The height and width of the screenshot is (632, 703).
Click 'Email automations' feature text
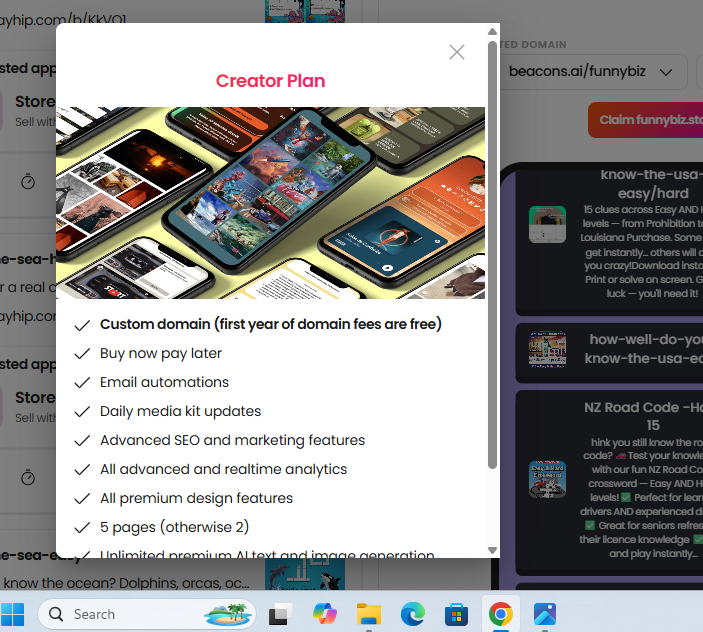[165, 382]
